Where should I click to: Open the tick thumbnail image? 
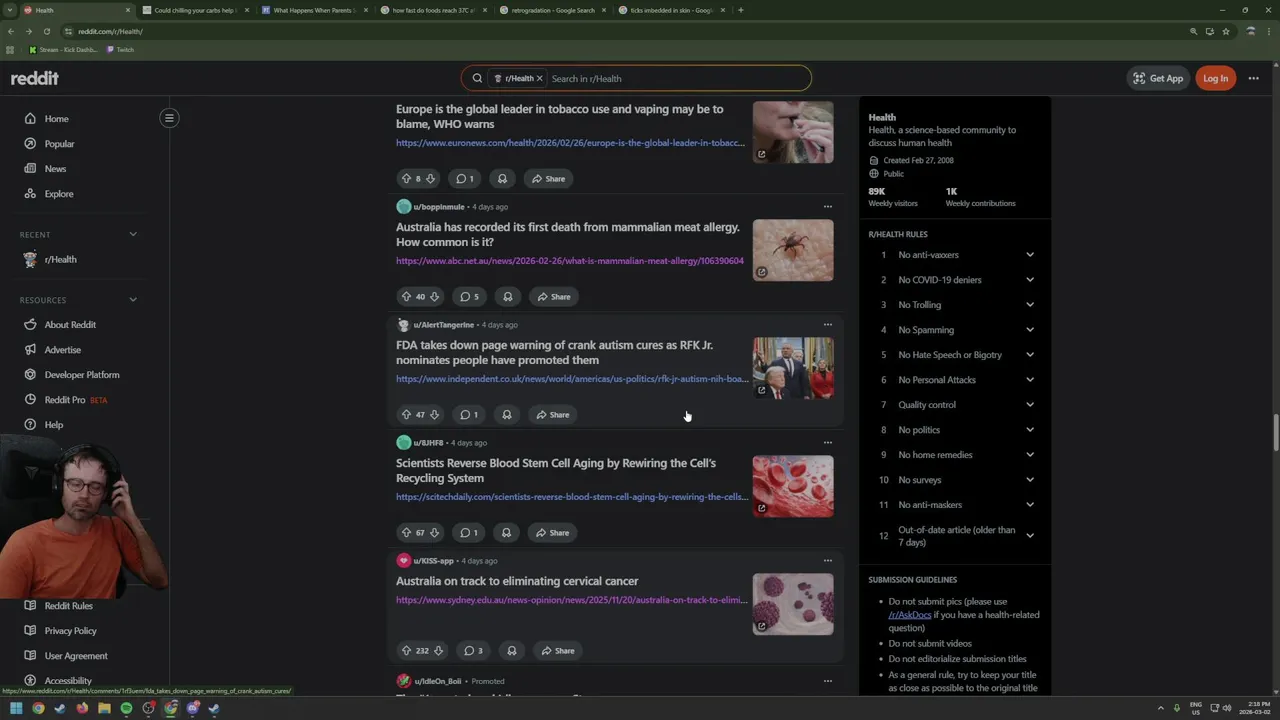[x=793, y=250]
